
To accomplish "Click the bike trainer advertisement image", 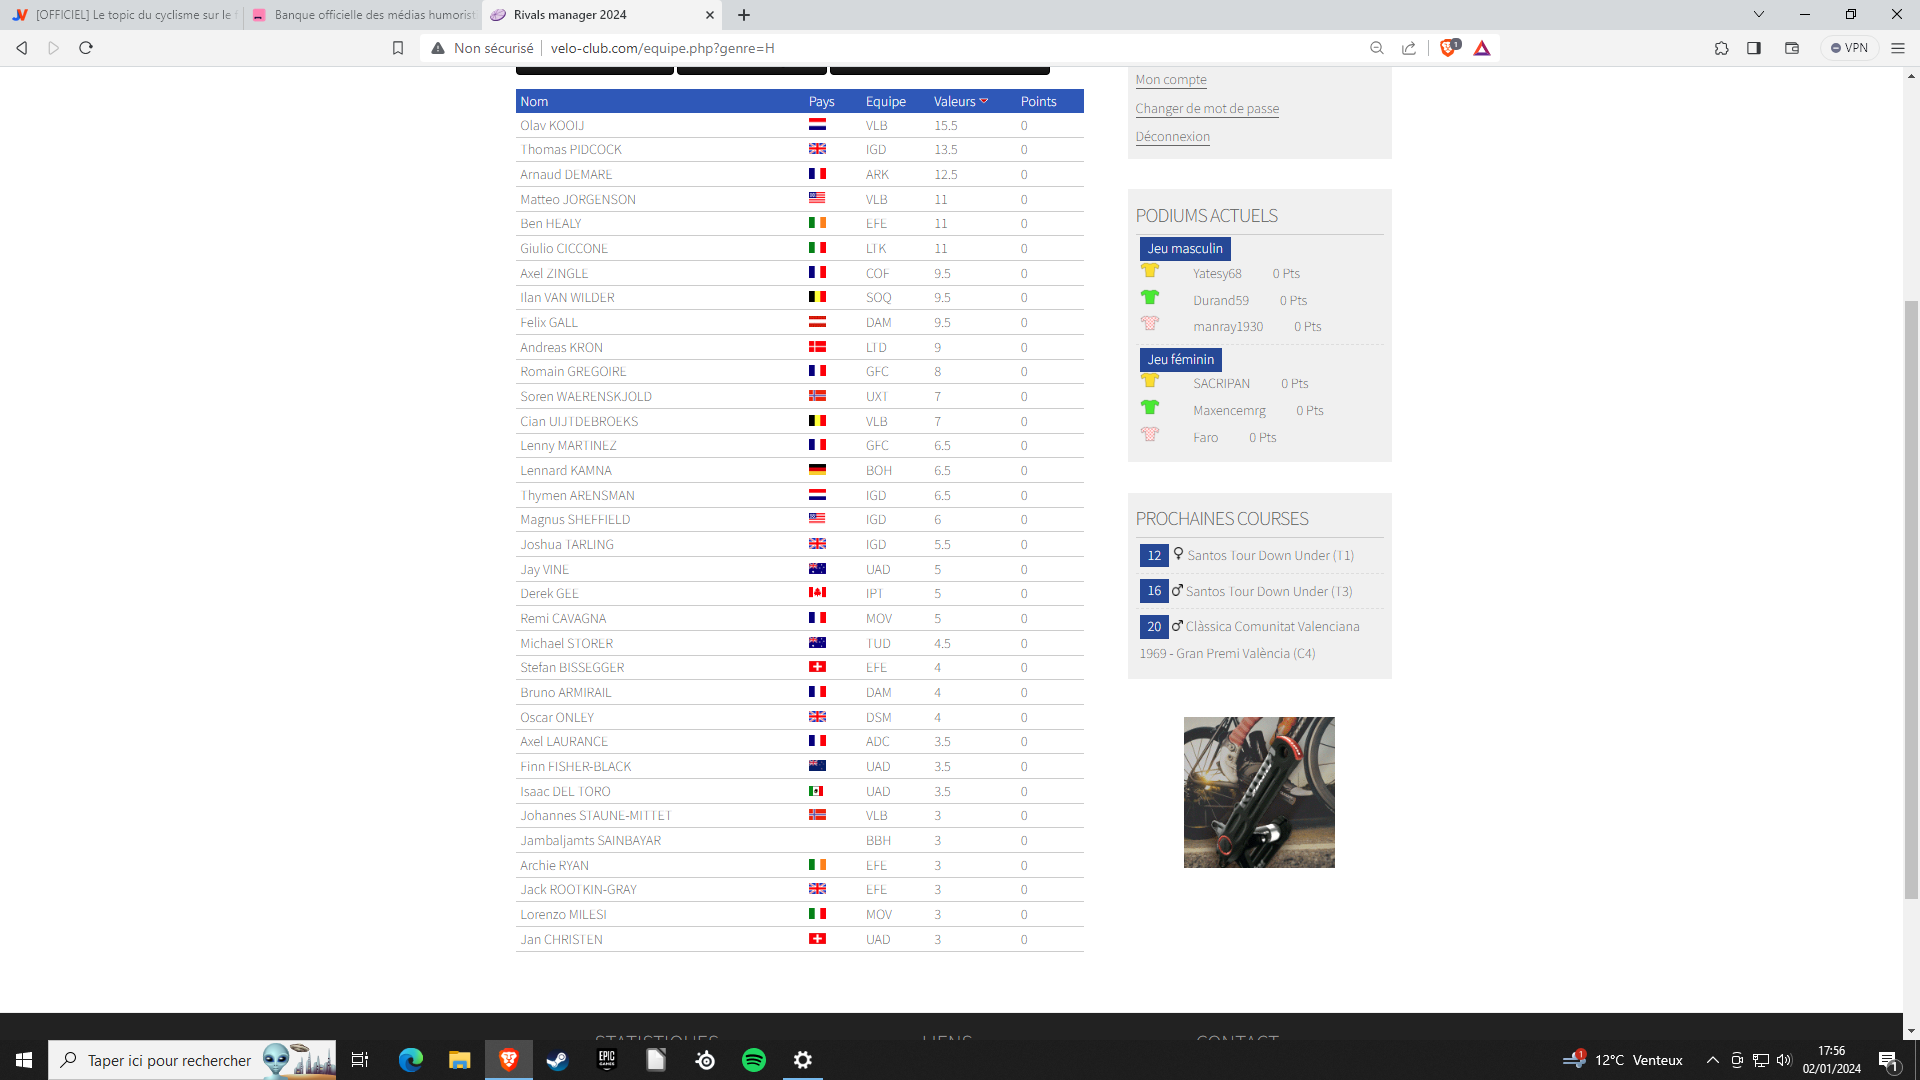I will (1259, 792).
